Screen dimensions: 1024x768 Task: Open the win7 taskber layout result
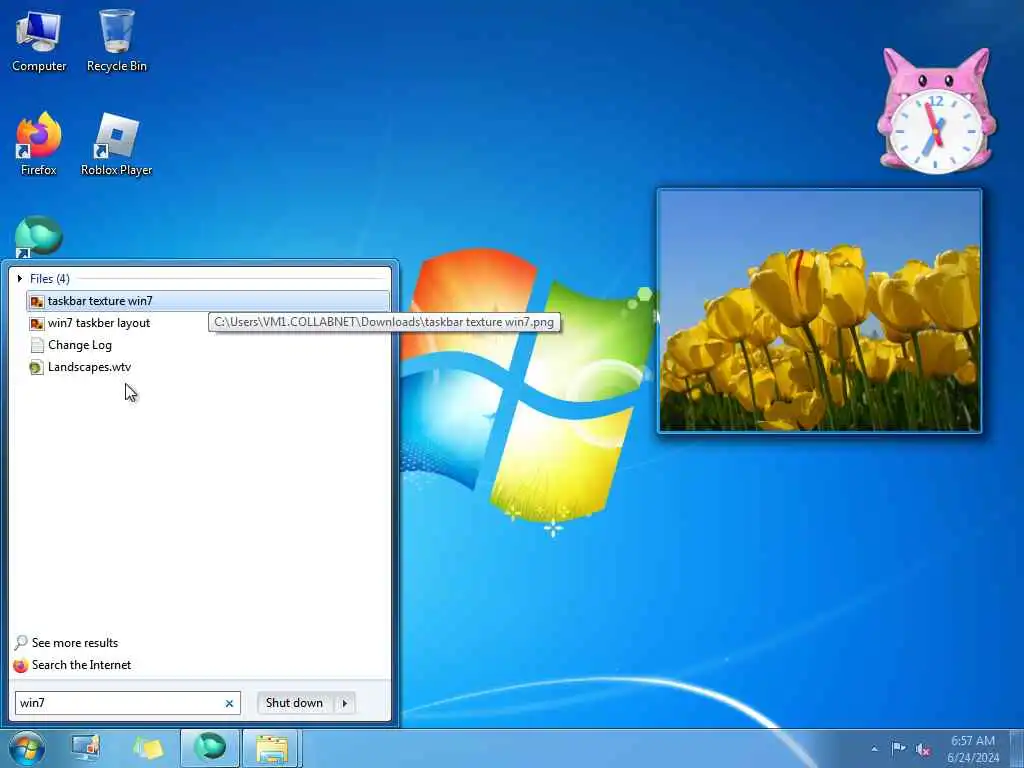point(208,323)
